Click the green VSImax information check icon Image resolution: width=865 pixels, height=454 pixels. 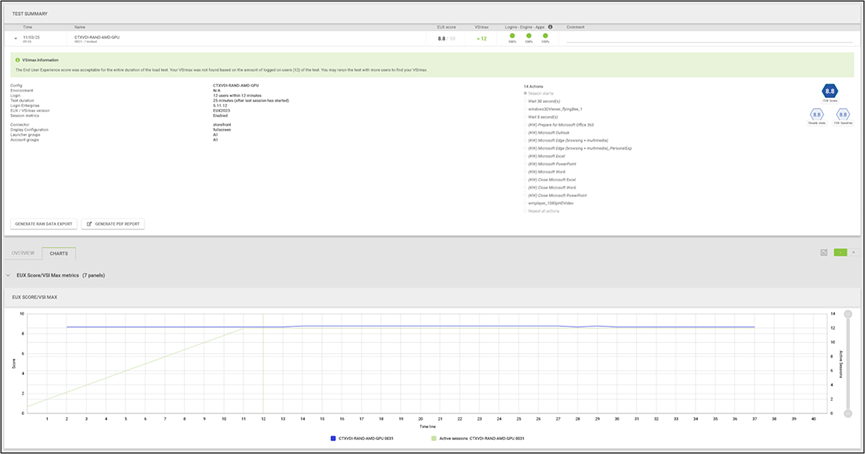pos(18,60)
